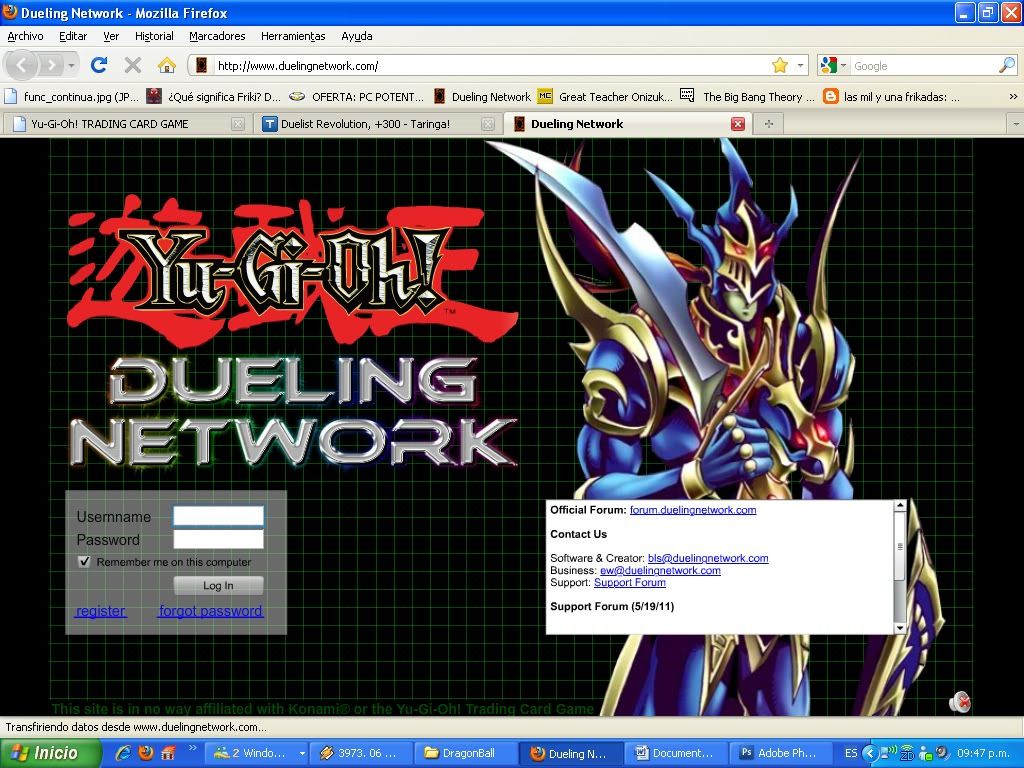Open the Ayuda menu
The height and width of the screenshot is (768, 1024).
tap(357, 36)
